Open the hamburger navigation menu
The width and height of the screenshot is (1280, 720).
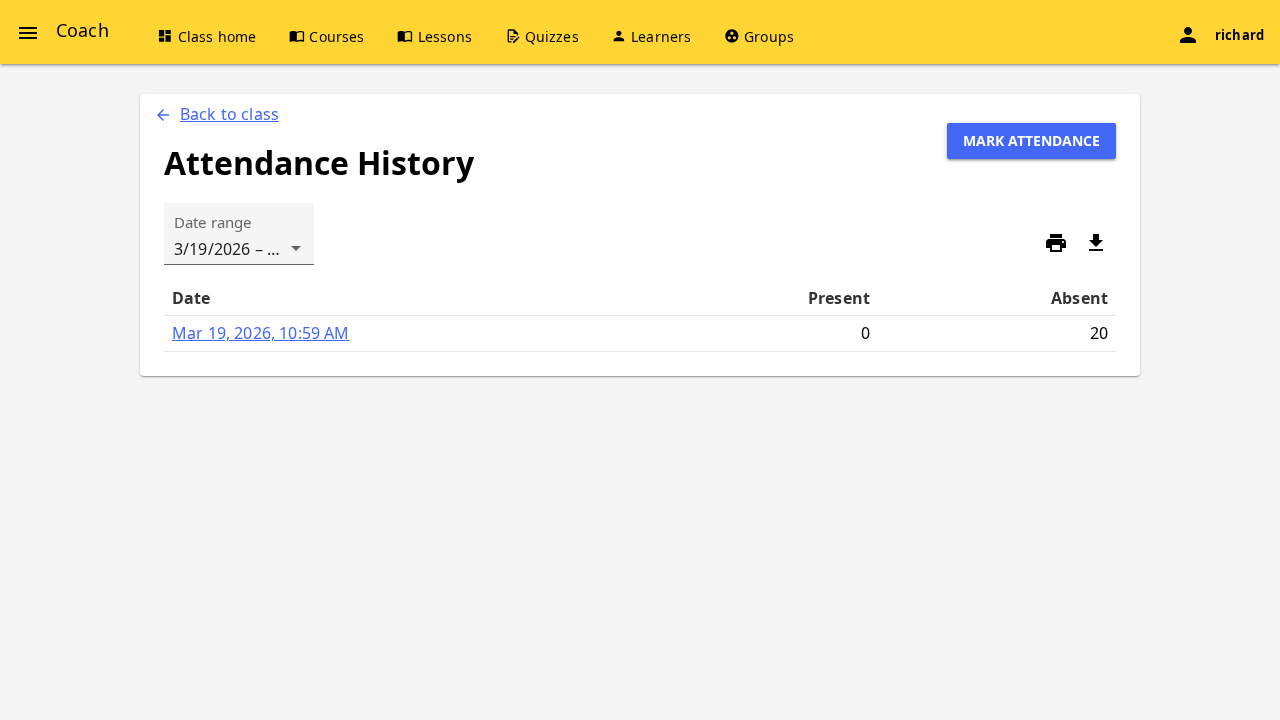(x=28, y=33)
